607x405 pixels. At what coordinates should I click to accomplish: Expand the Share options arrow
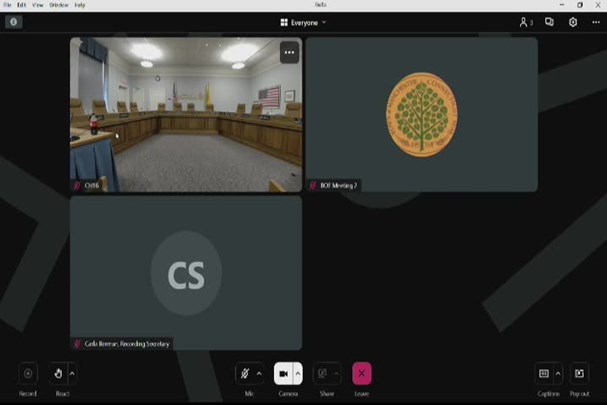336,374
